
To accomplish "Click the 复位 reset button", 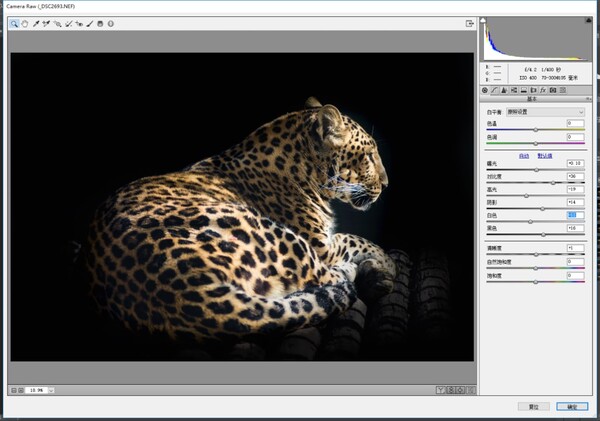I will [534, 407].
